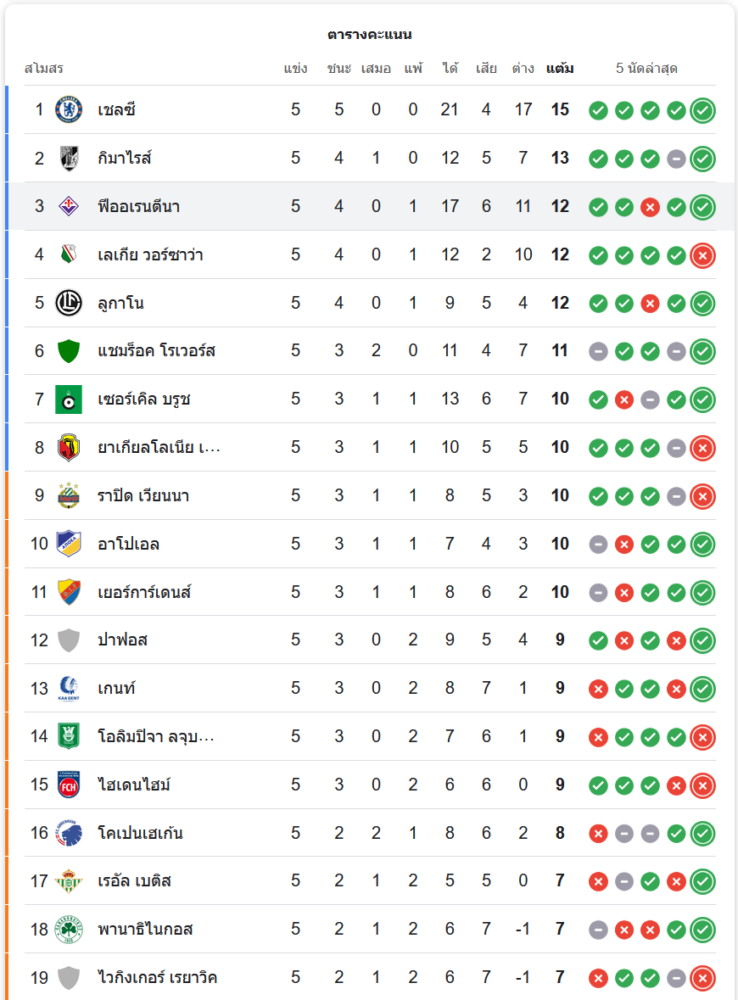Click Rapid Wien's latest red loss icon
738x1000 pixels.
[703, 496]
